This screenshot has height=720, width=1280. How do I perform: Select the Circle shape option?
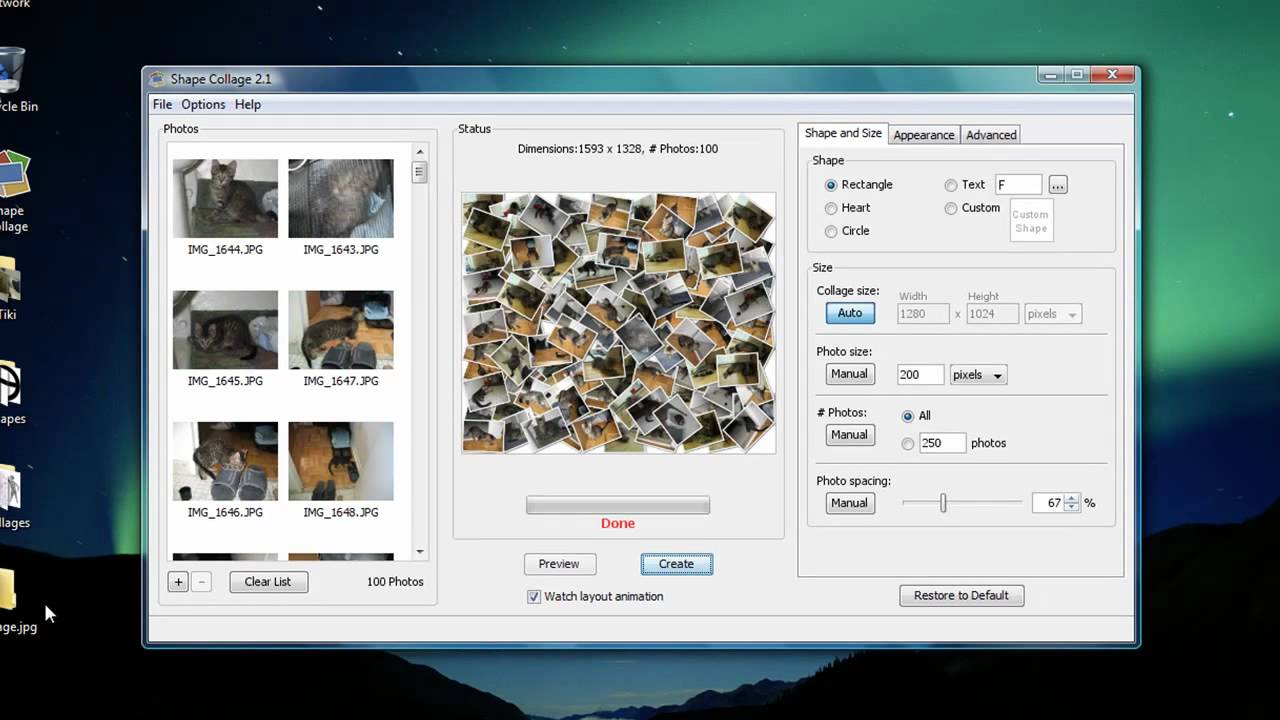(x=831, y=231)
